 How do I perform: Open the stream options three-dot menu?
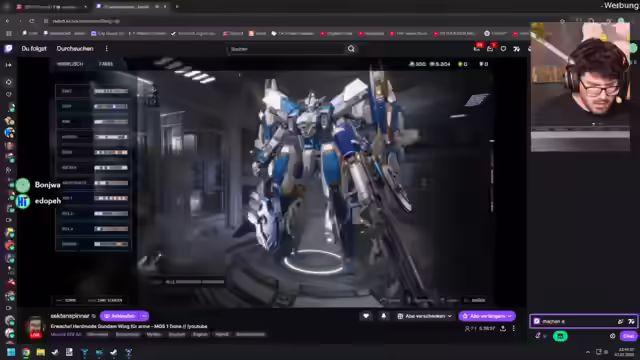[513, 329]
